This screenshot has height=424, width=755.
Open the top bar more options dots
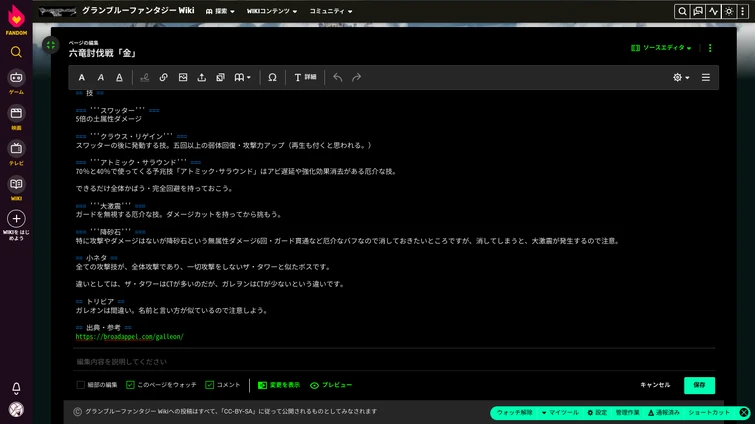point(742,12)
